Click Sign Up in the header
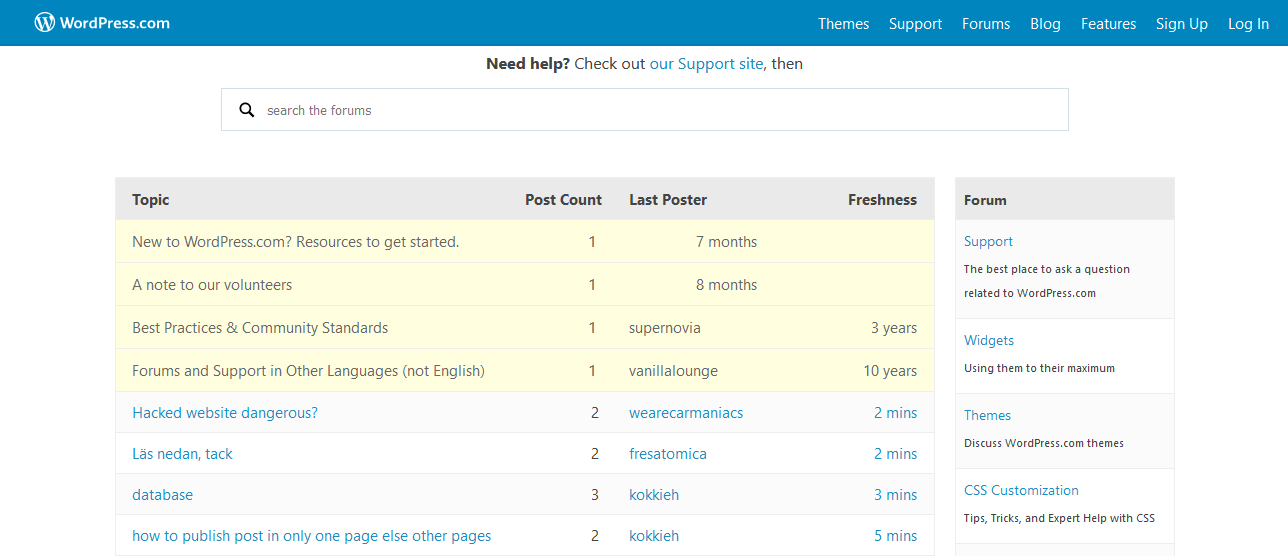1288x556 pixels. (x=1182, y=24)
